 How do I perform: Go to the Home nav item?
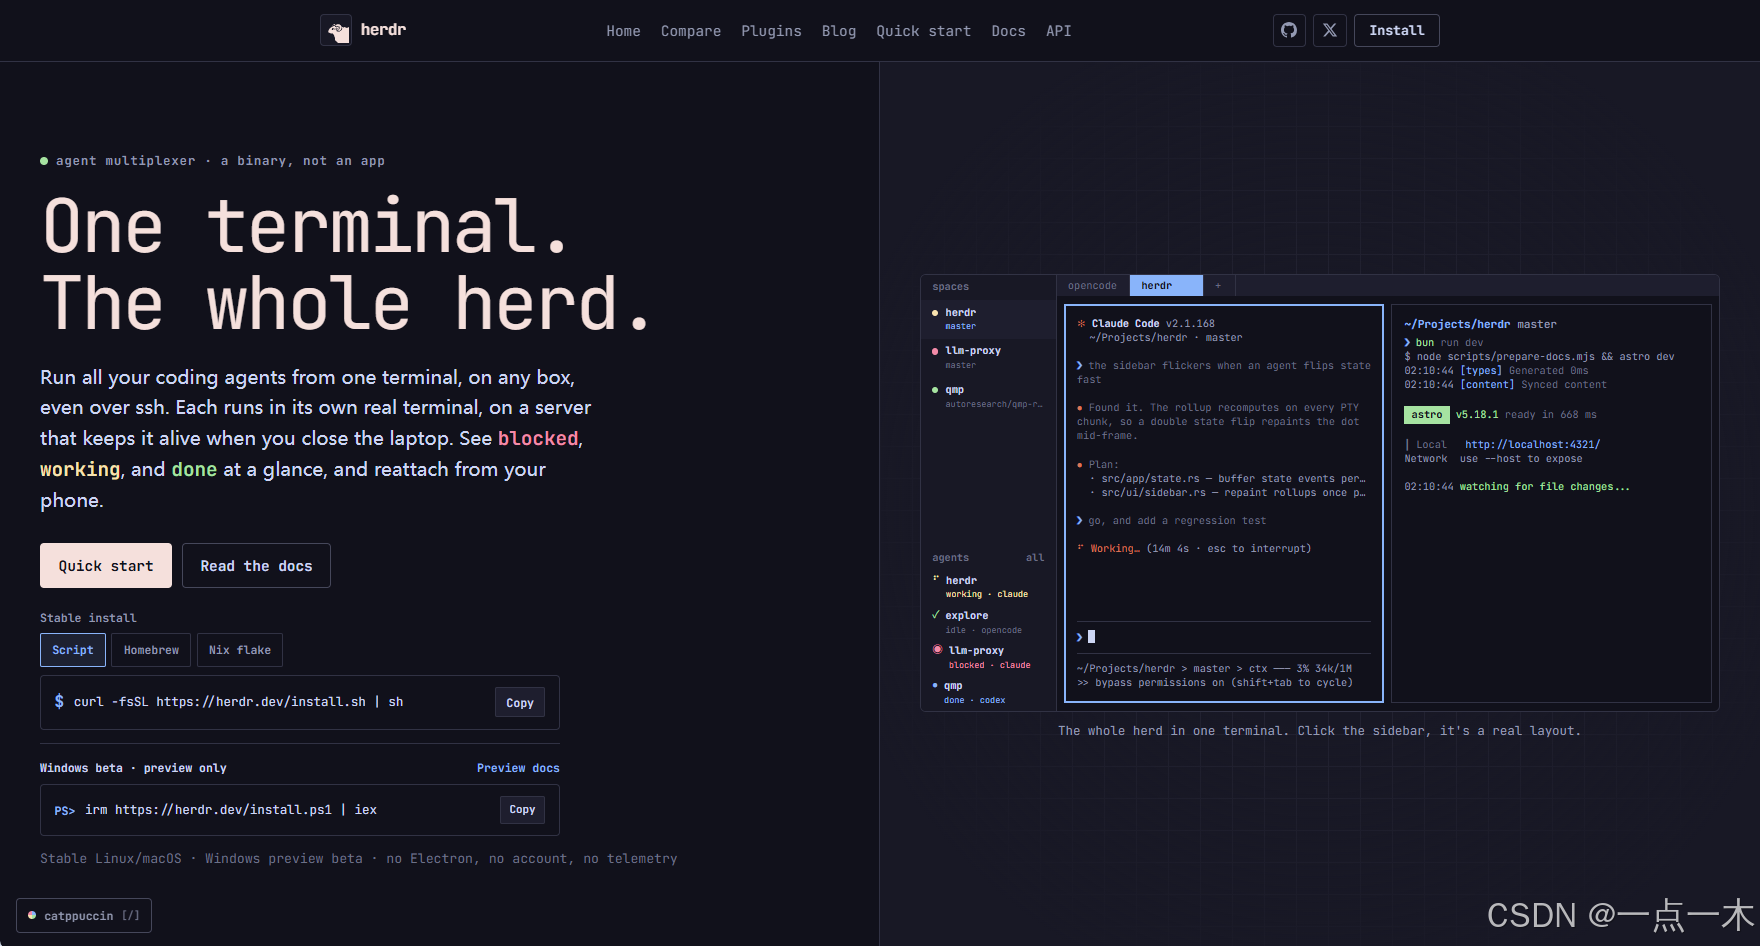click(x=623, y=31)
